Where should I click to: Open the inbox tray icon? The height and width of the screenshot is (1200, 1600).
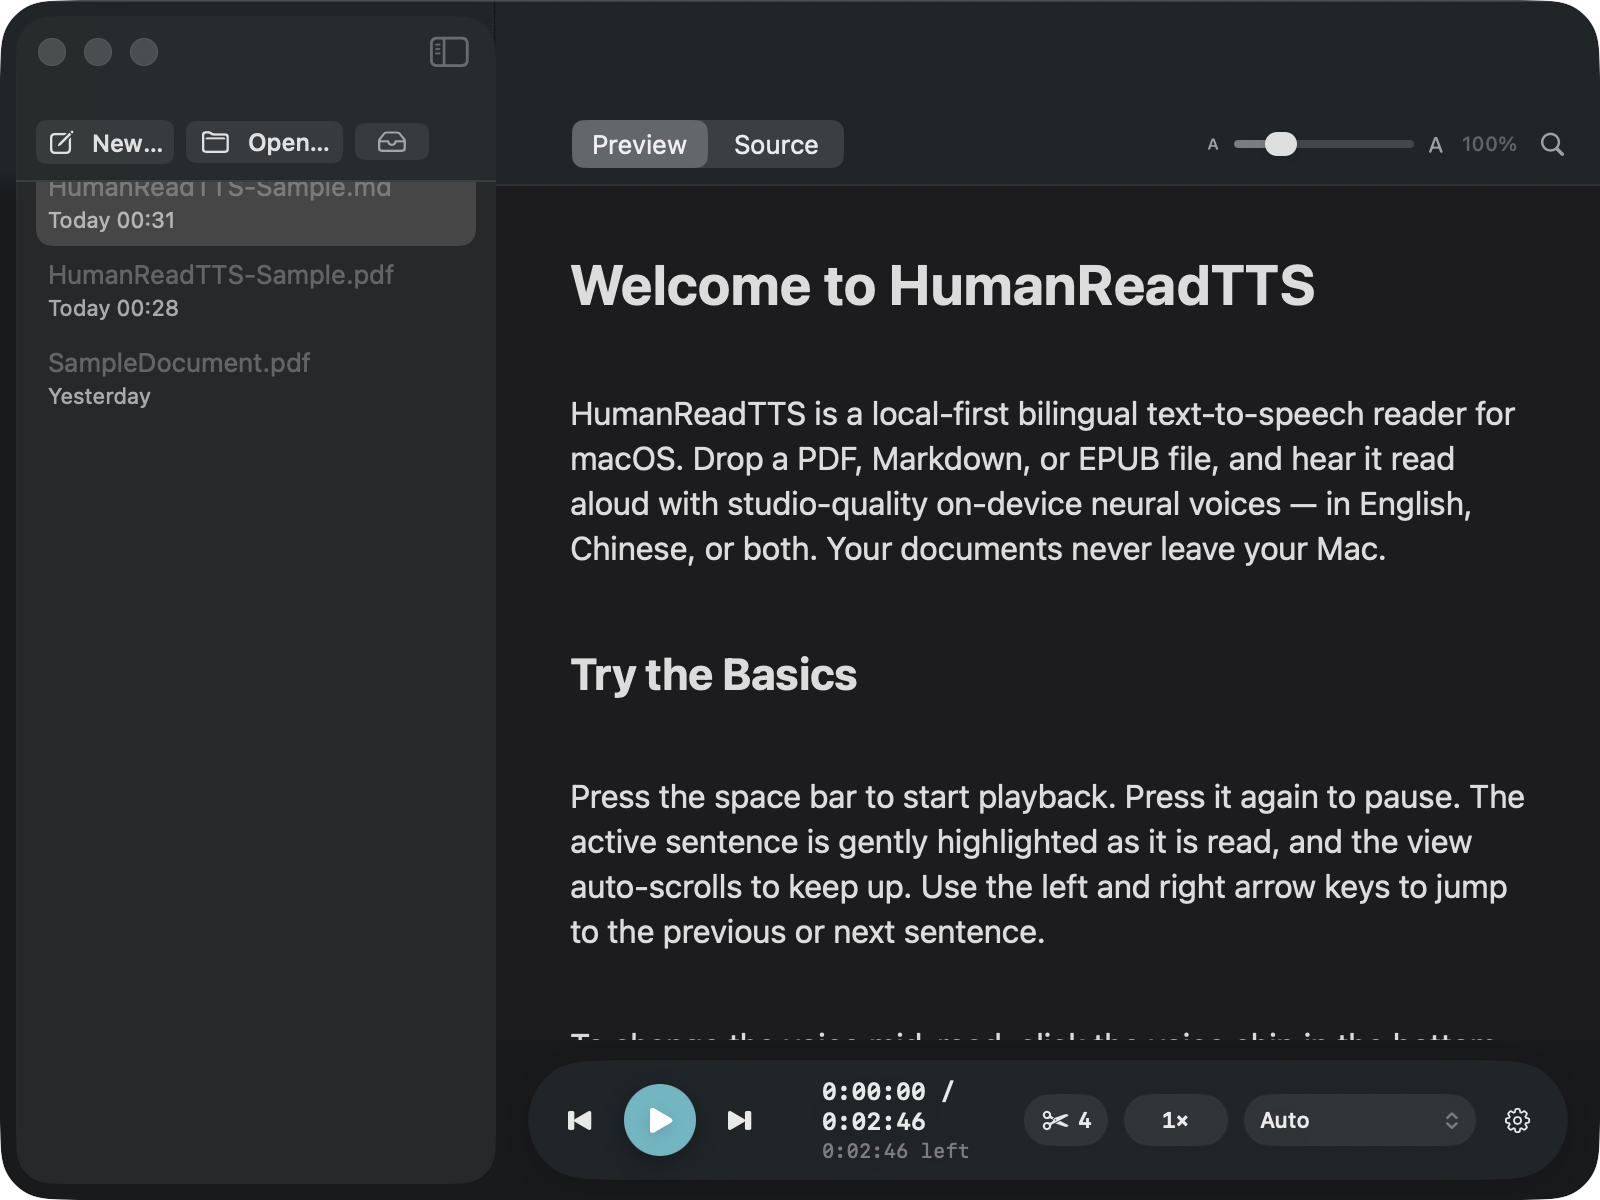pos(392,142)
